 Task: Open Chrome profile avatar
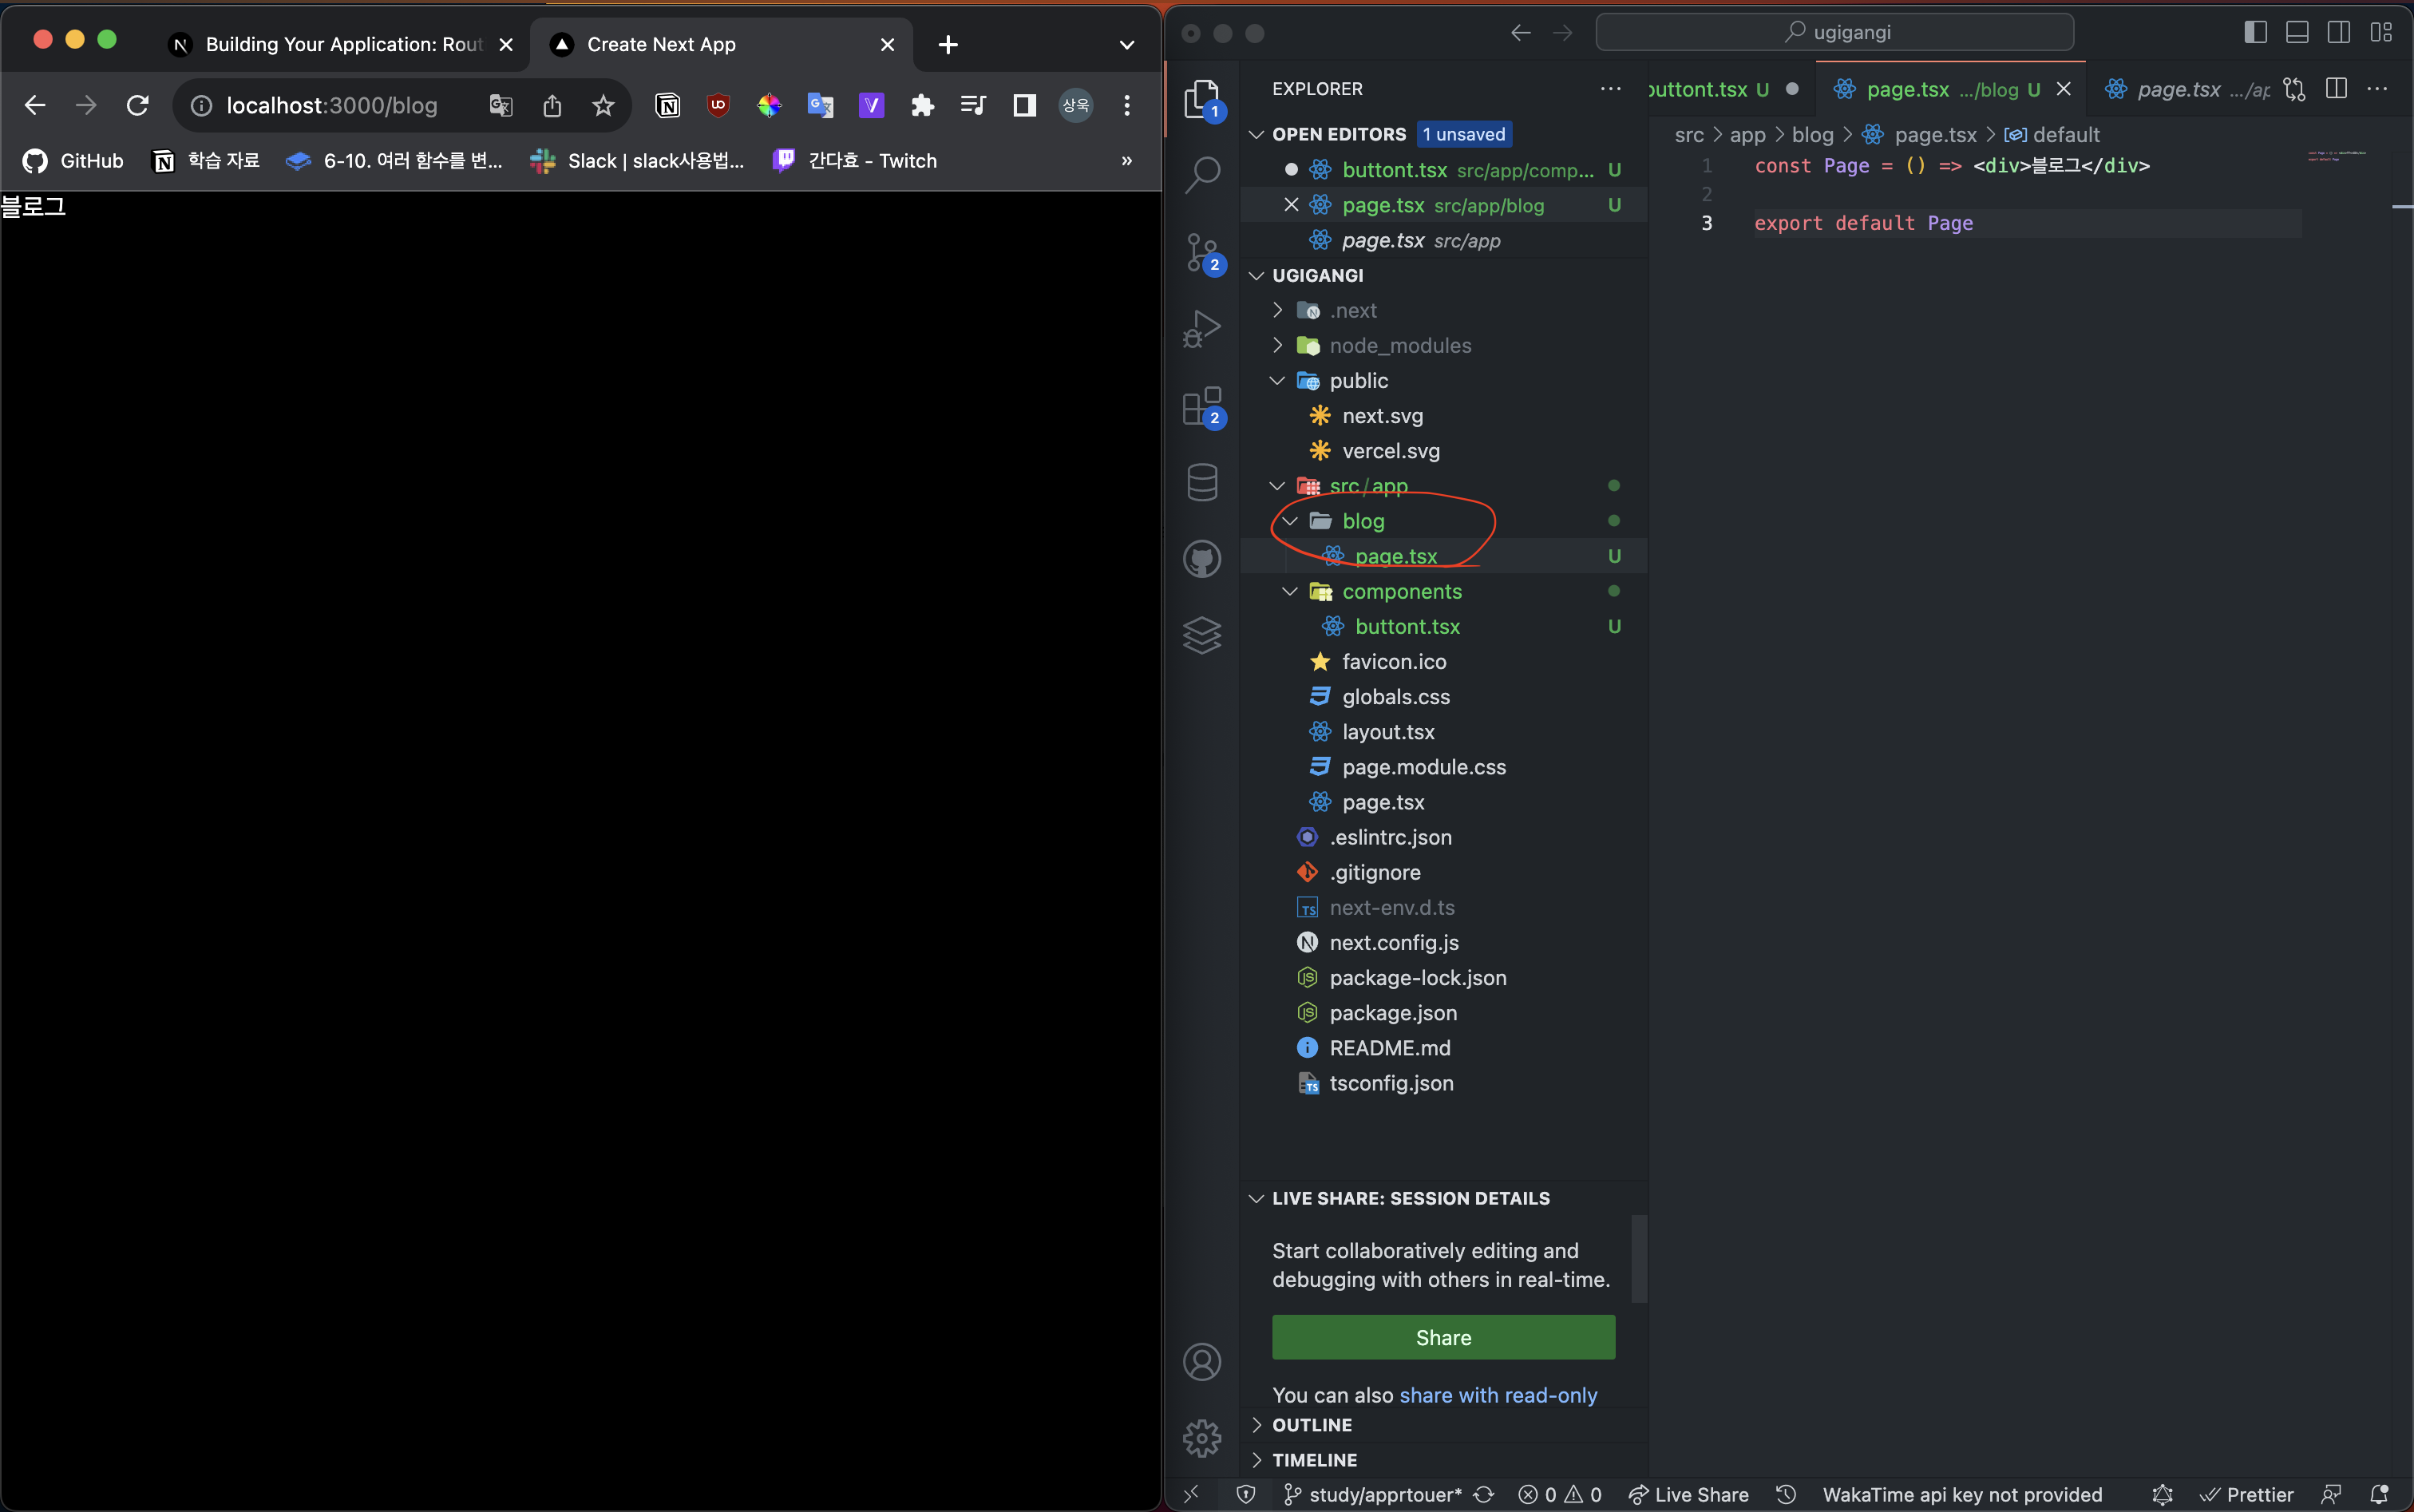(x=1076, y=105)
